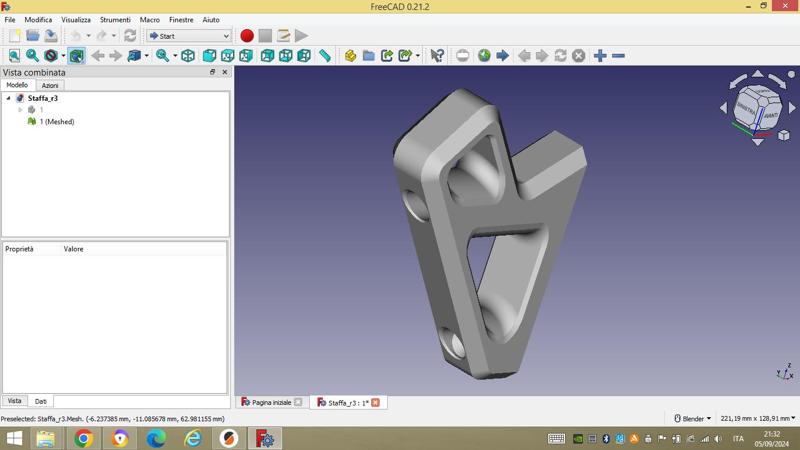Click the web Stop loading X icon
The height and width of the screenshot is (450, 800).
tap(579, 56)
